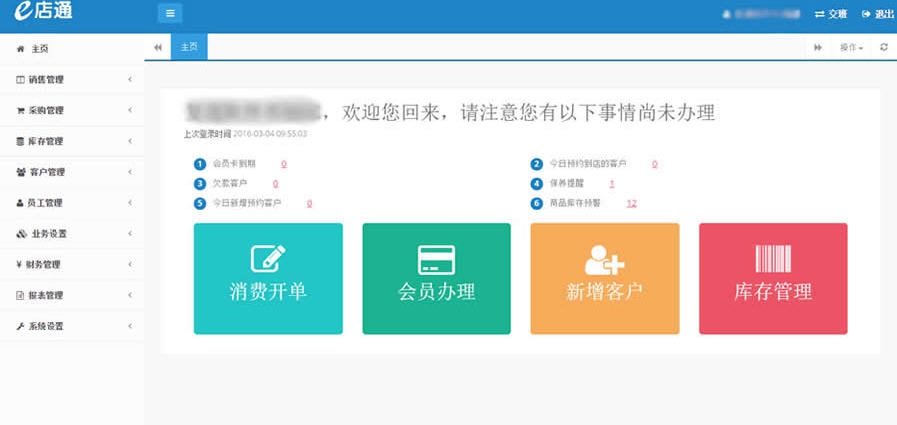Toggle the hamburger menu button
Screen dimensions: 897x425
170,13
